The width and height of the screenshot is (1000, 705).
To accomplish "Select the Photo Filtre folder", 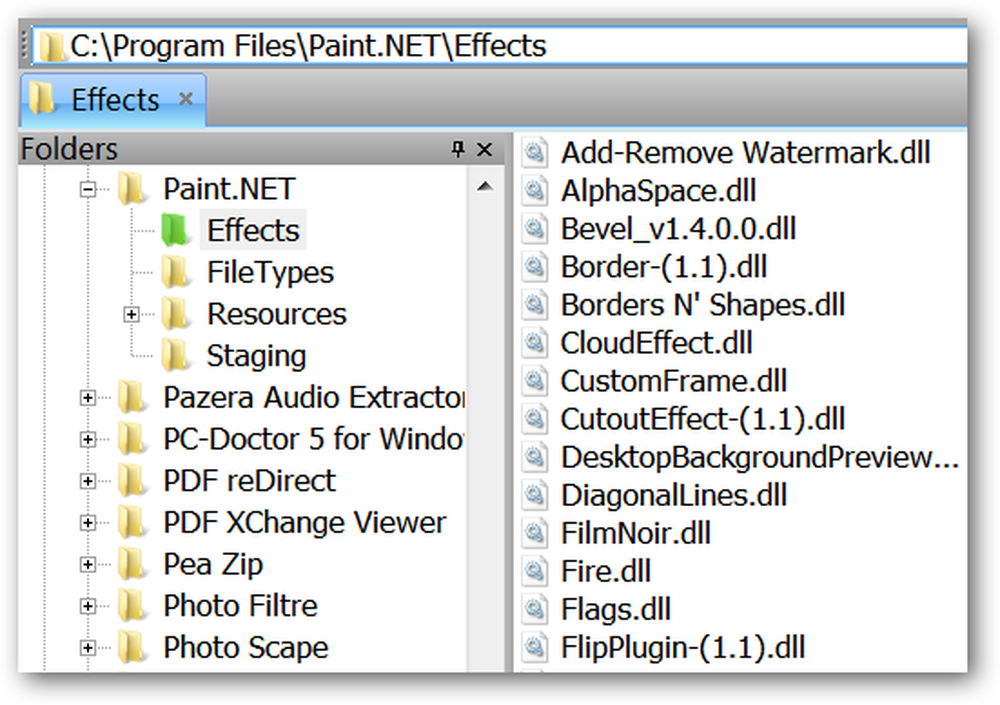I will pyautogui.click(x=240, y=605).
